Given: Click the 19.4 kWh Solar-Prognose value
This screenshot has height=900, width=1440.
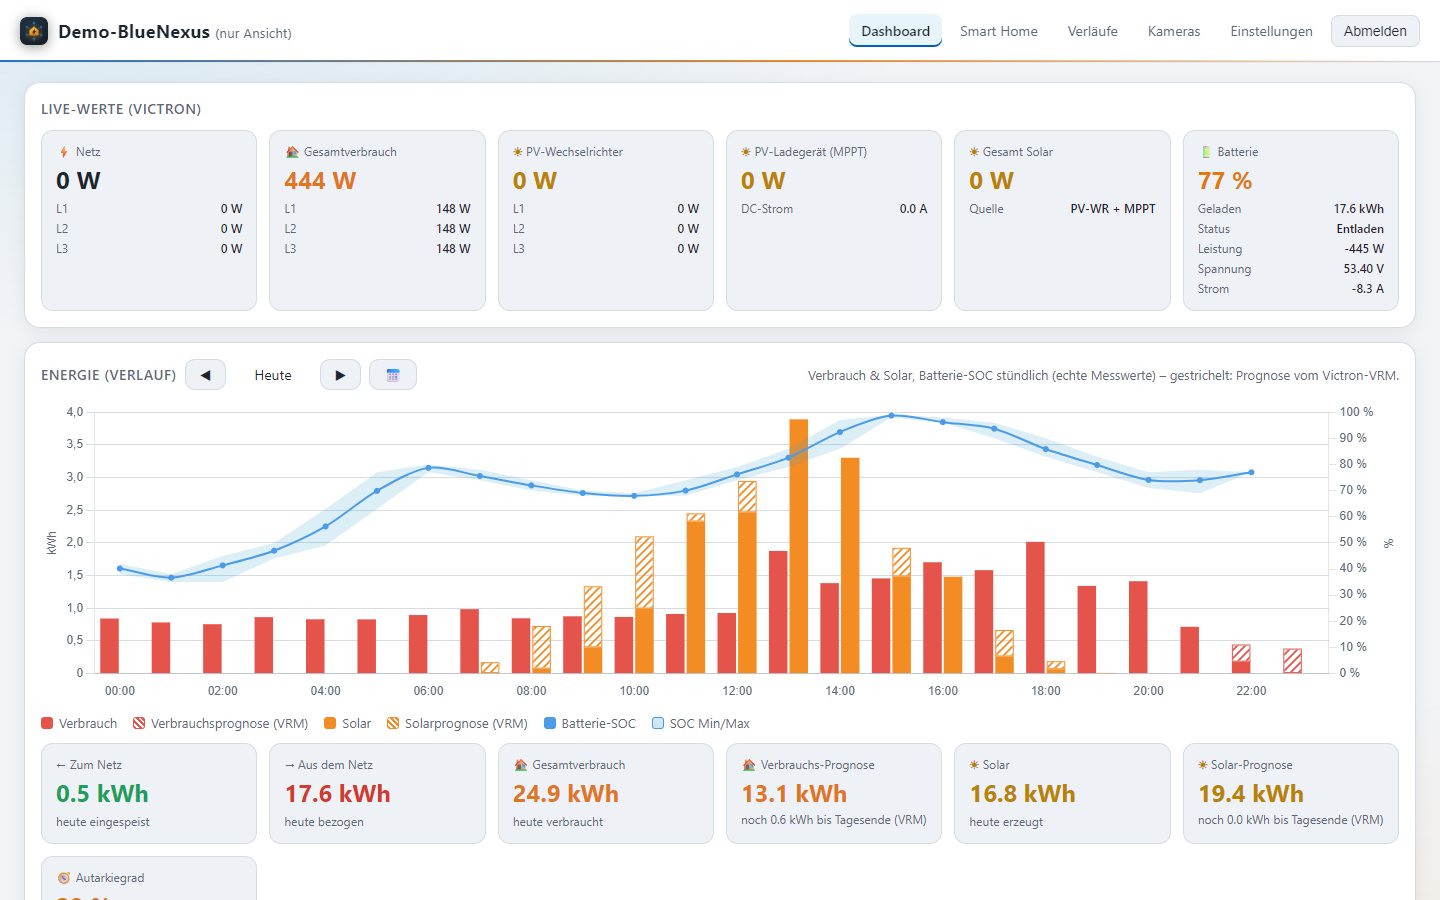Looking at the screenshot, I should tap(1251, 794).
